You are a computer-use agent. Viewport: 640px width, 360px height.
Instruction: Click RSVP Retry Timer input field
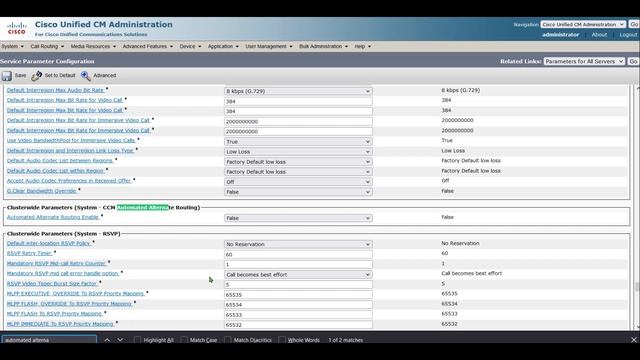298,254
